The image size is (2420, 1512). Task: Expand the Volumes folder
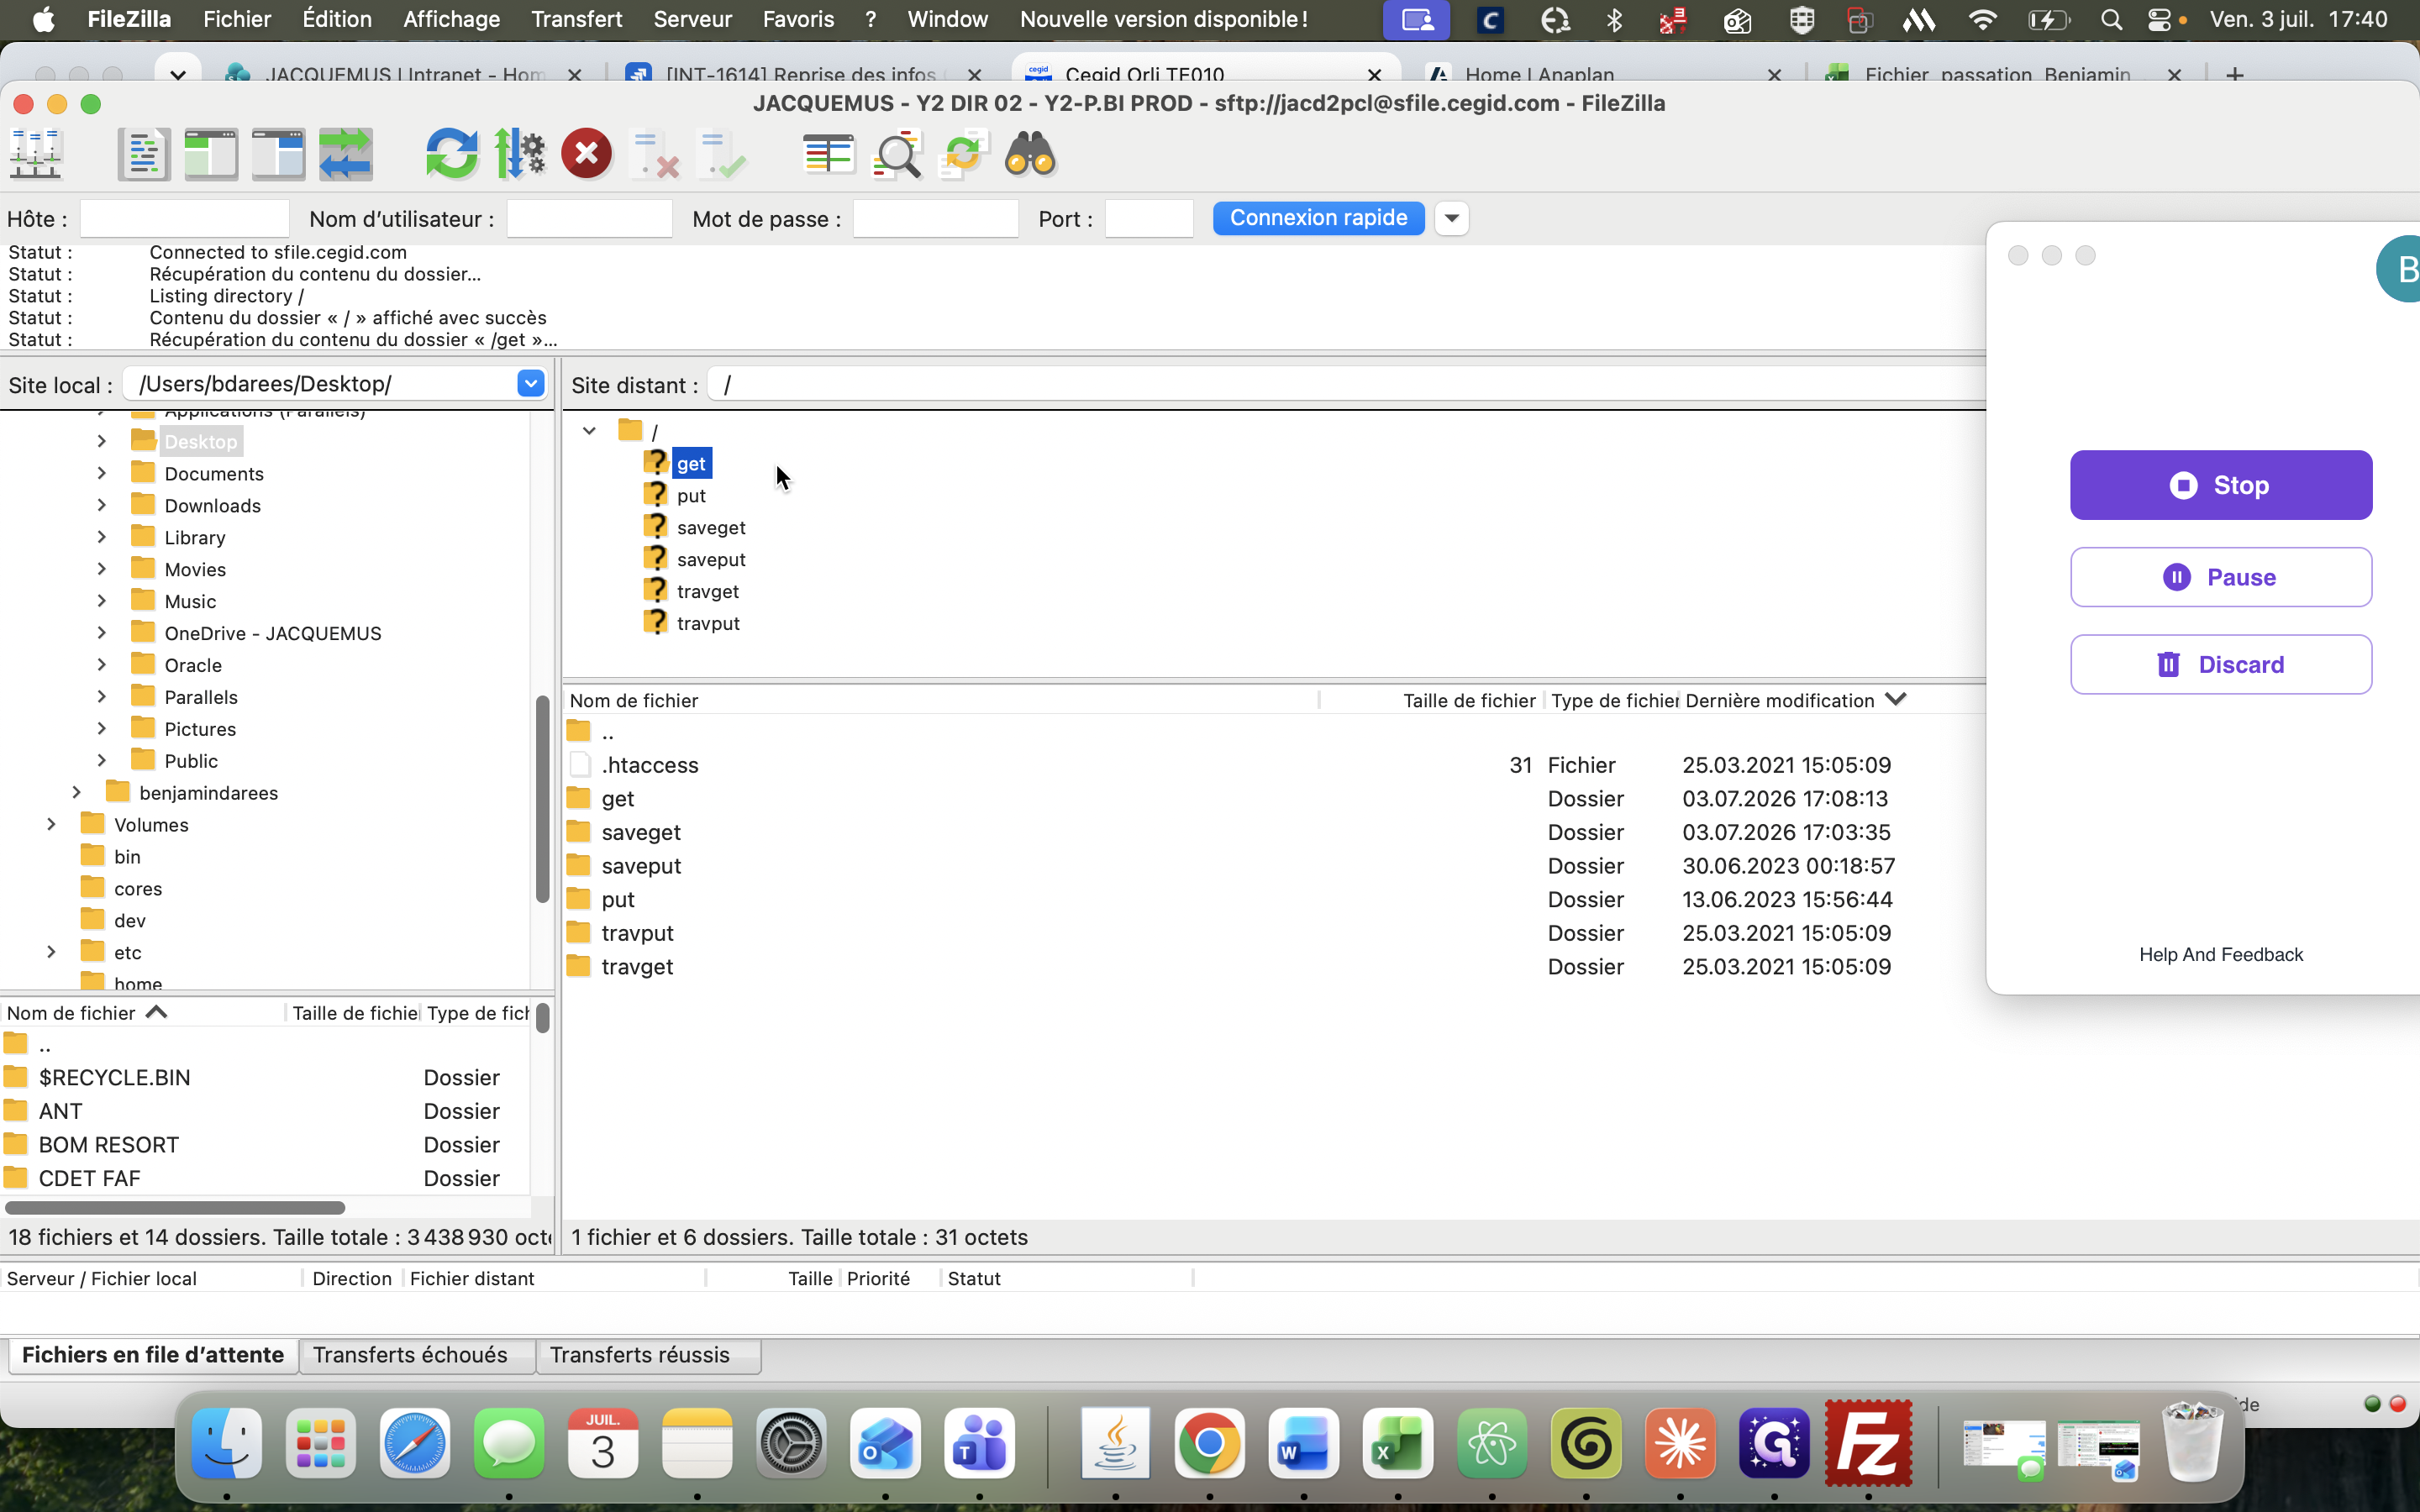tap(51, 824)
